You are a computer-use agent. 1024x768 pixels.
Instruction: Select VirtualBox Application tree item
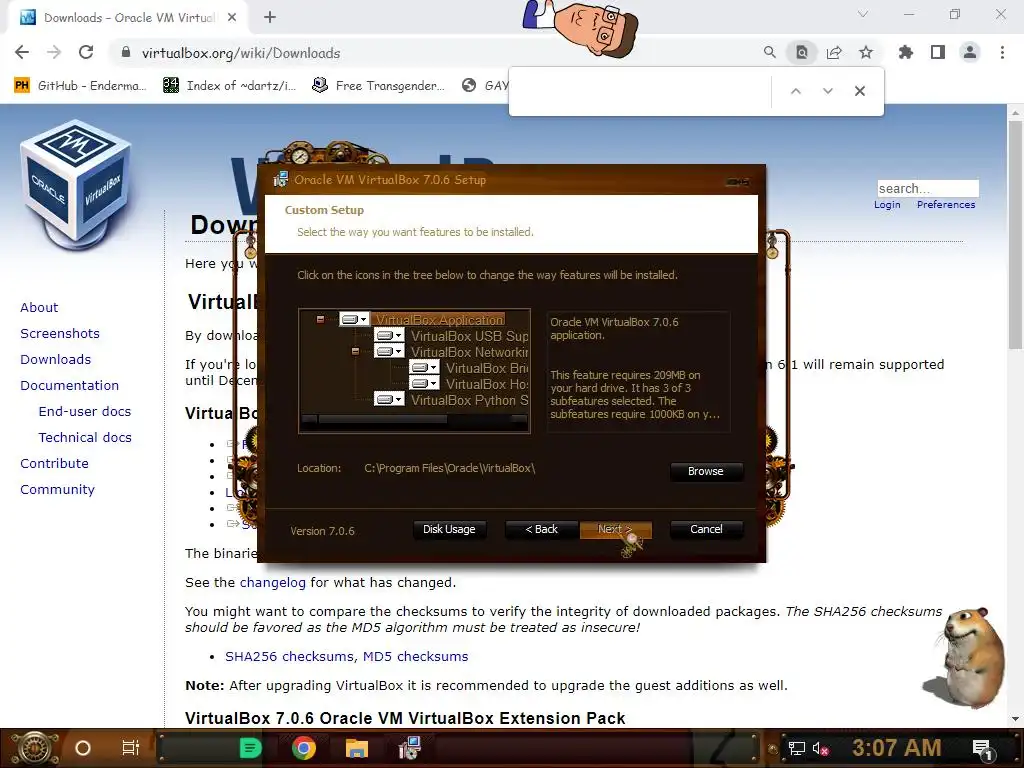440,320
